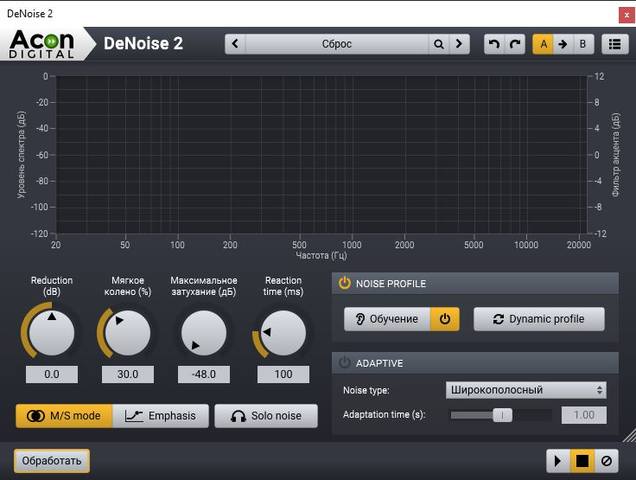Toggle the bypass icon
This screenshot has height=480, width=636.
607,461
